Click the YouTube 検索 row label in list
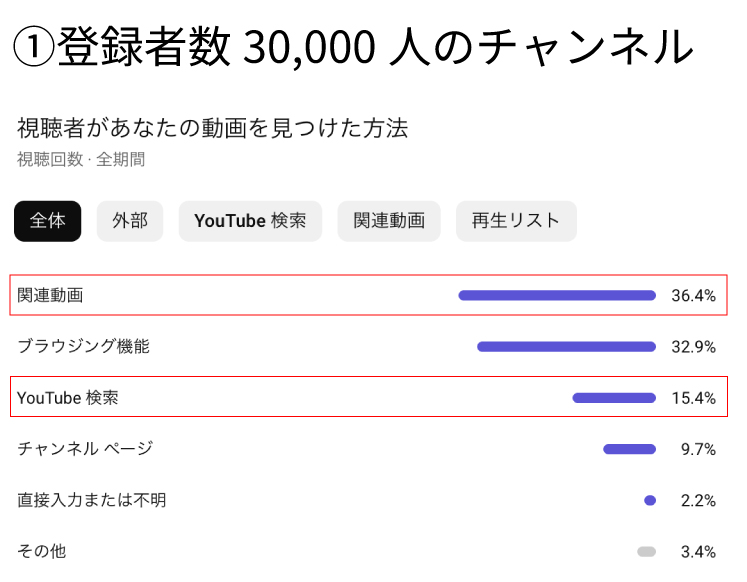 68,398
